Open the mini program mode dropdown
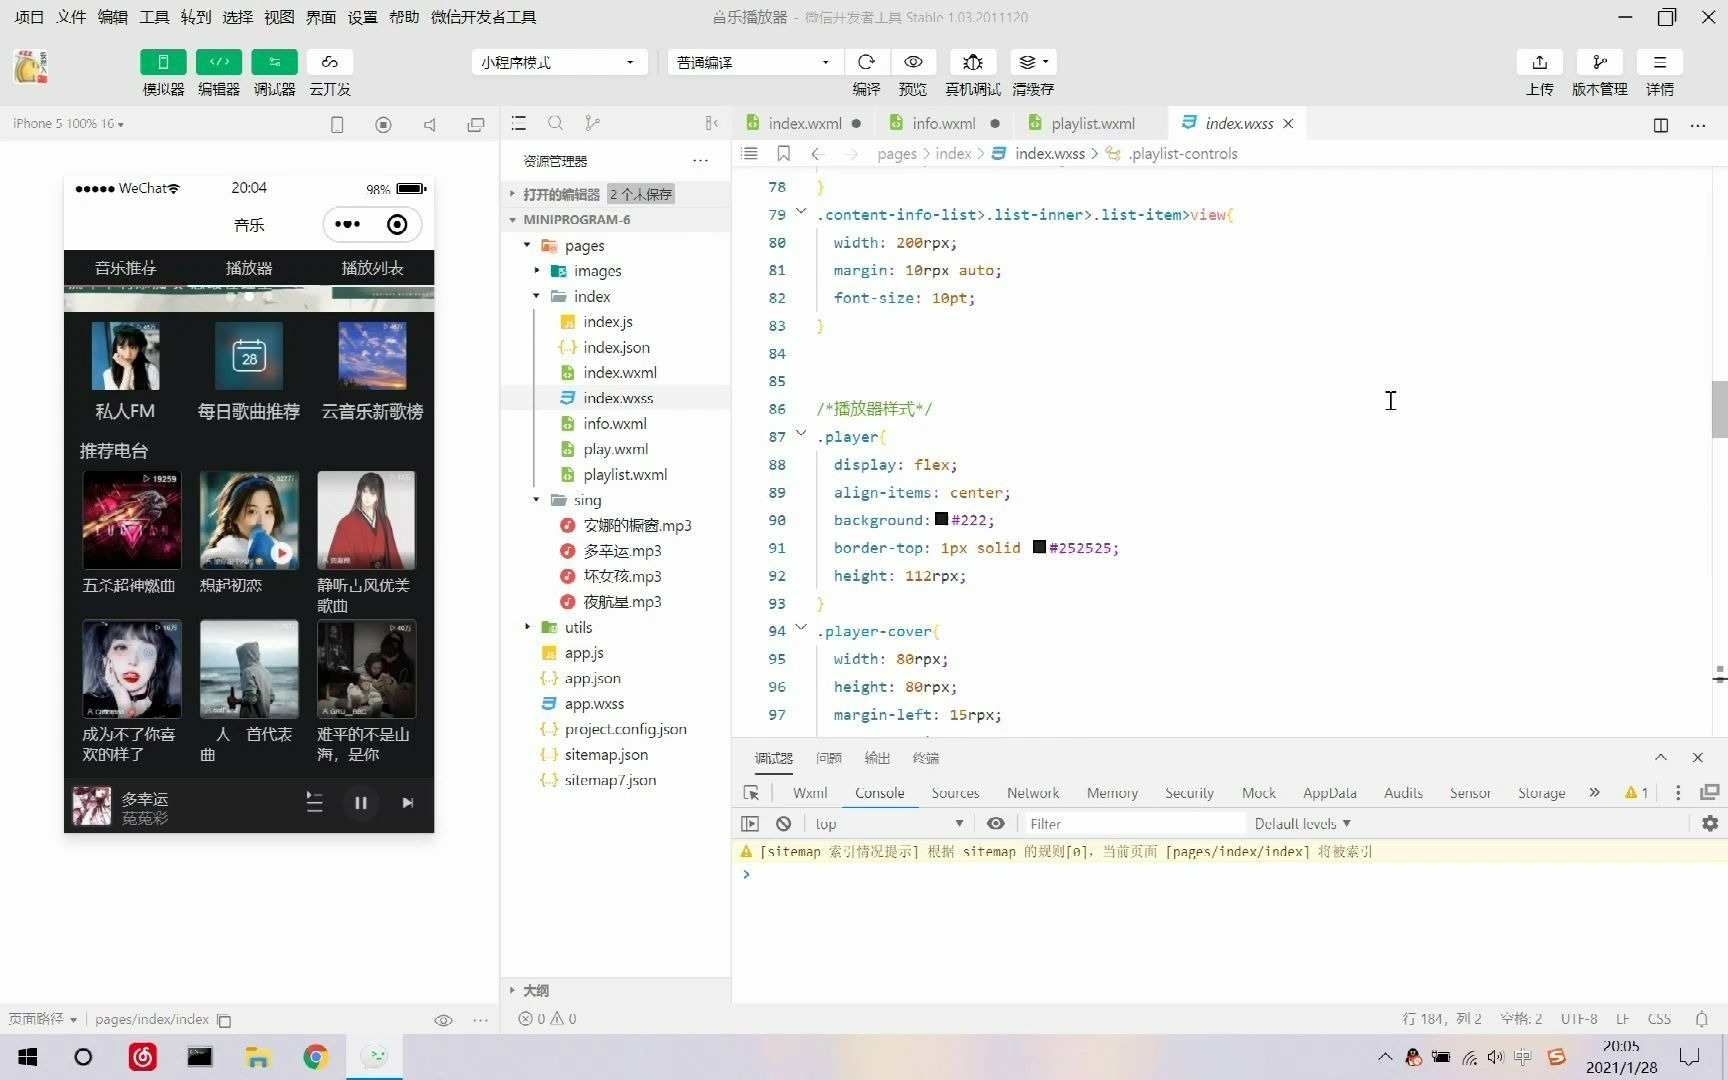 [x=559, y=62]
